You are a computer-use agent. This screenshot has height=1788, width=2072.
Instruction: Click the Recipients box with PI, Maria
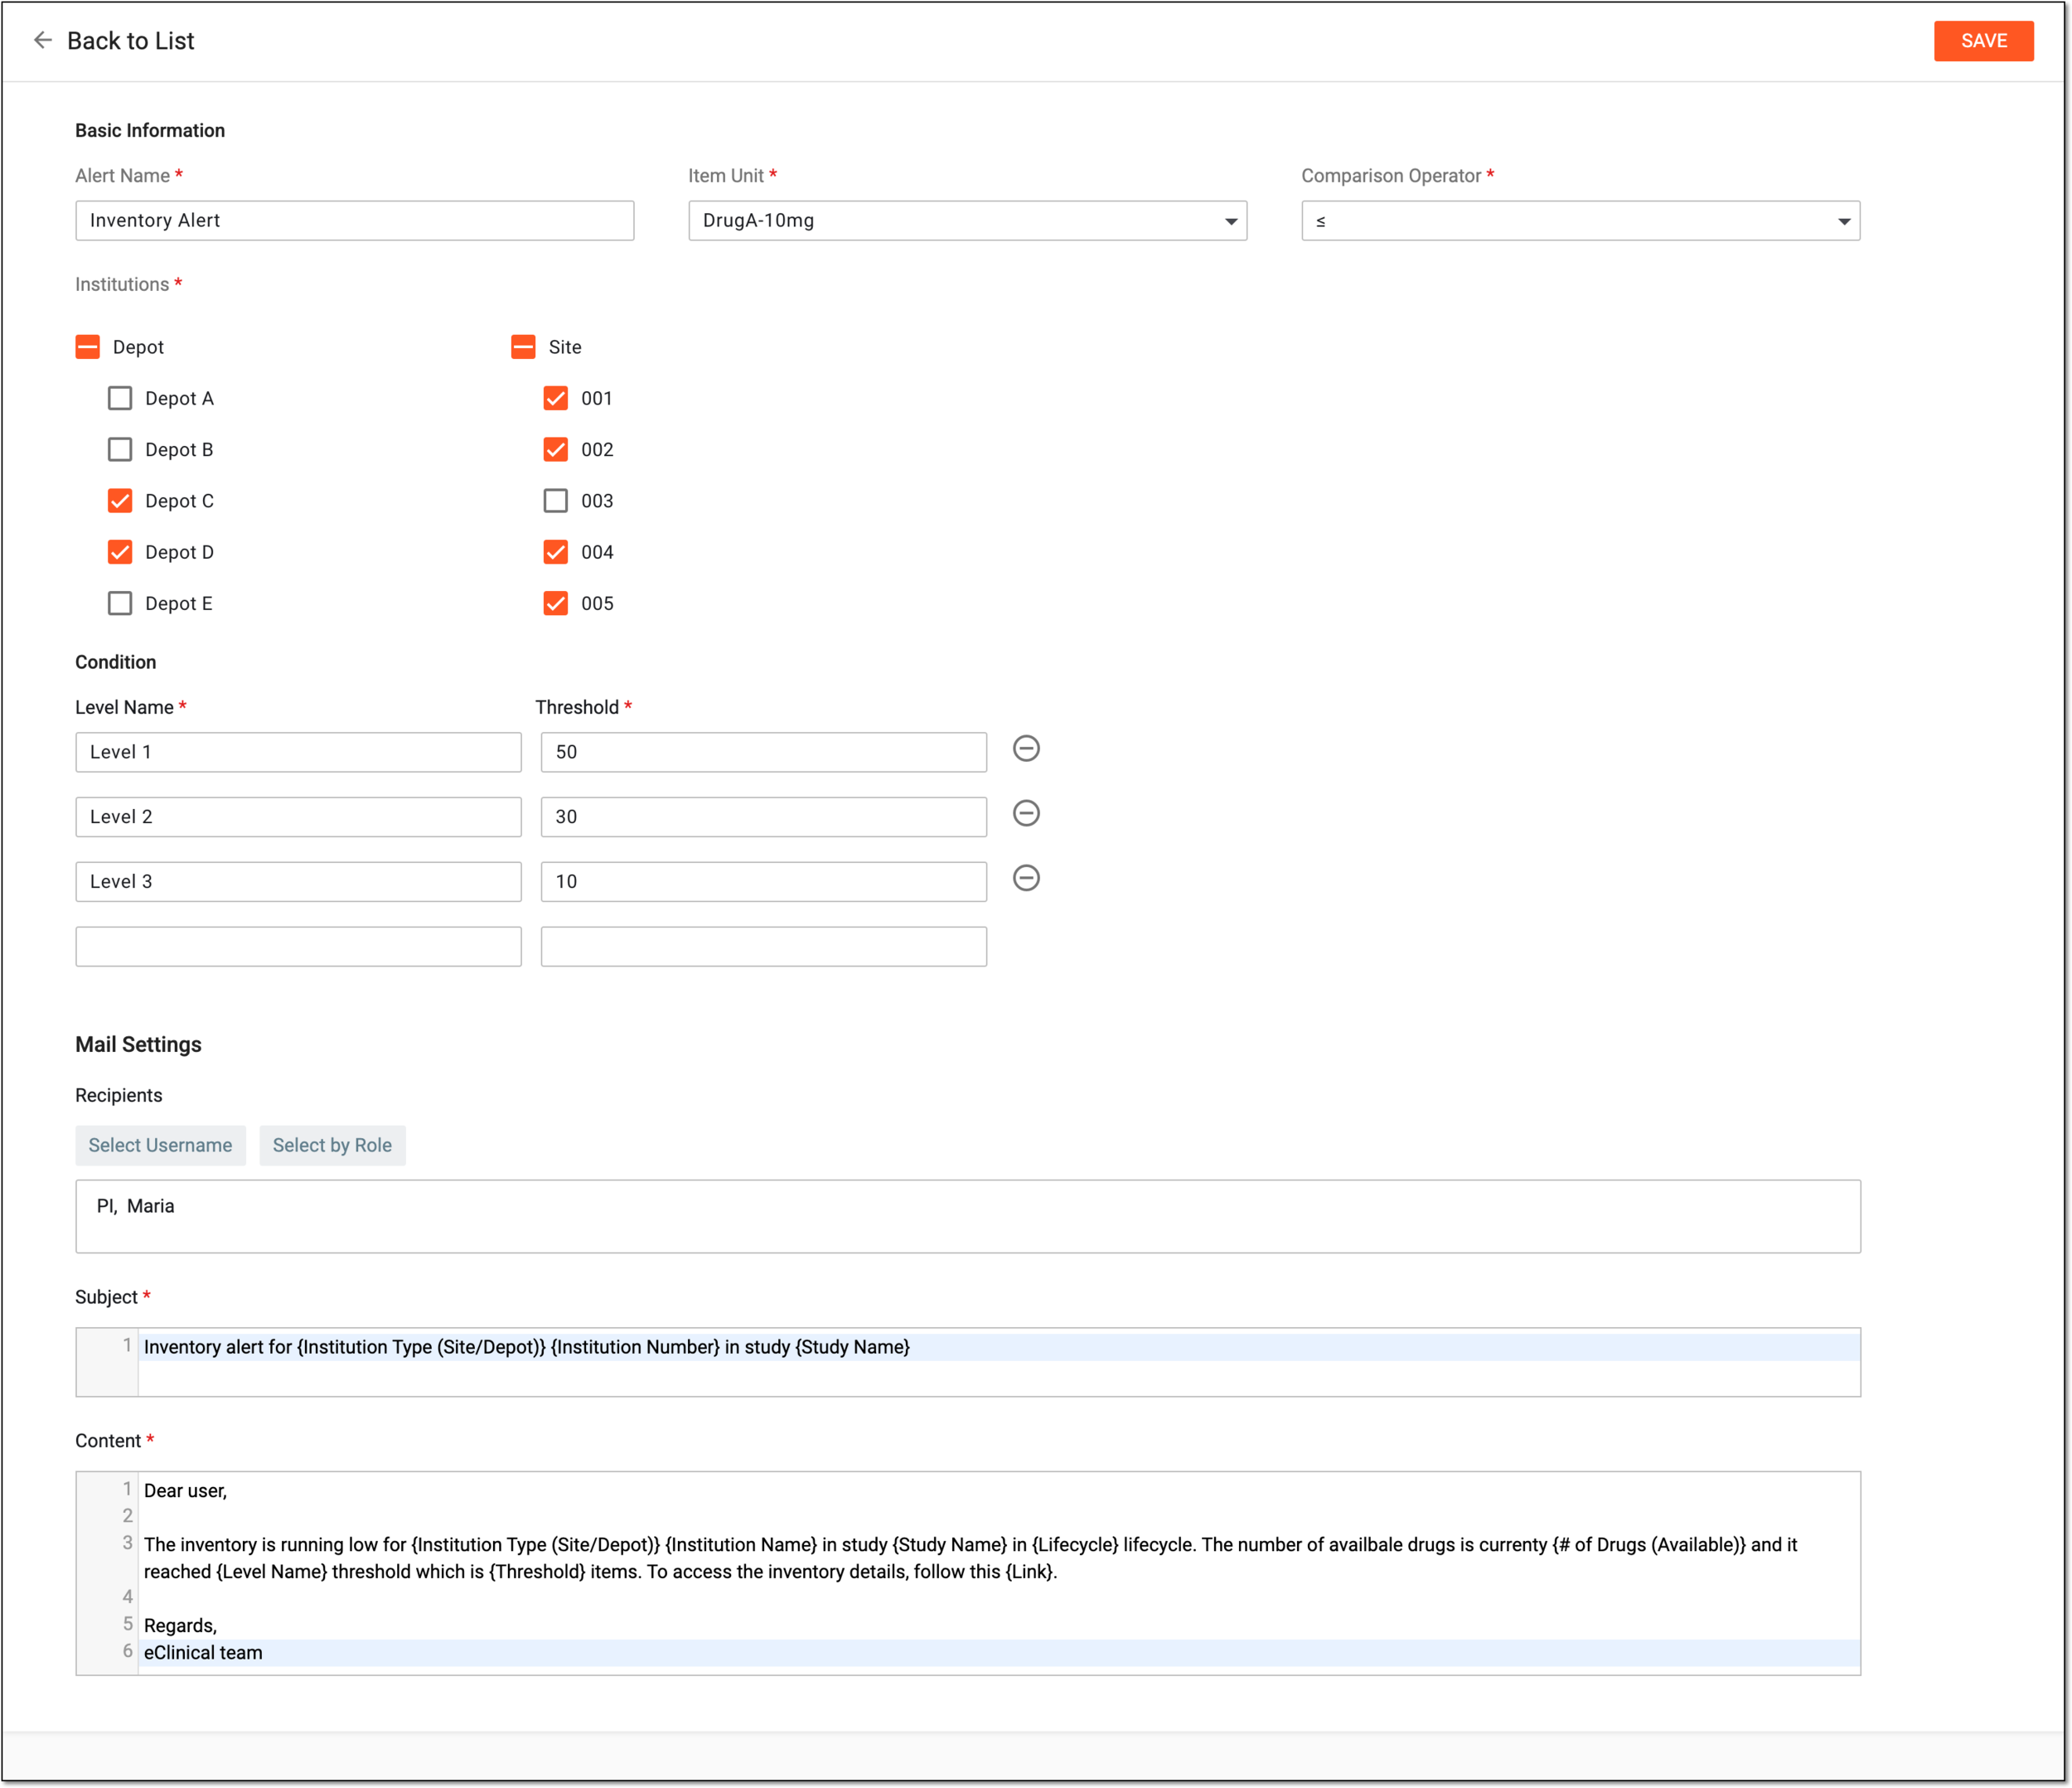tap(967, 1217)
